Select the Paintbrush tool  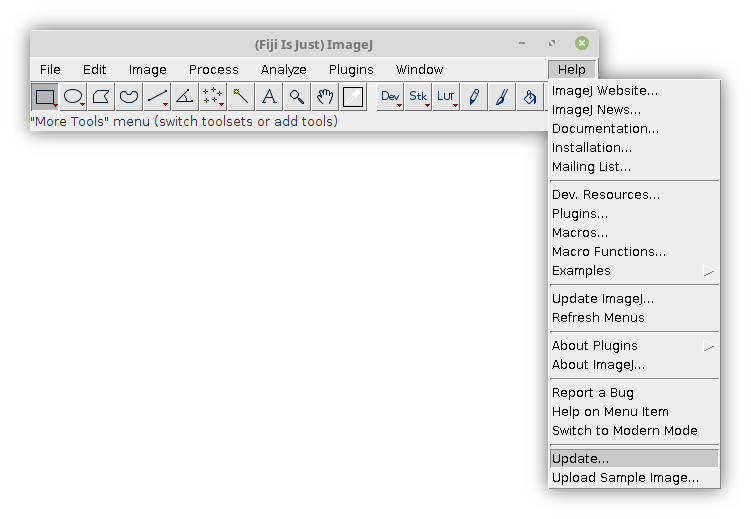pyautogui.click(x=502, y=97)
